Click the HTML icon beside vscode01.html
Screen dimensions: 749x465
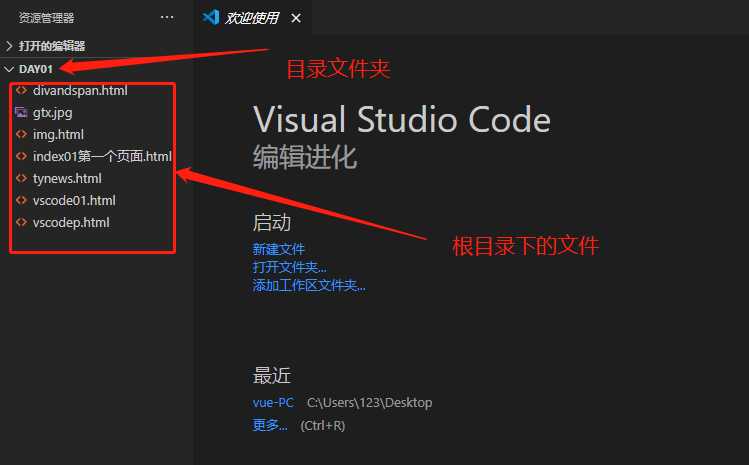pyautogui.click(x=21, y=200)
